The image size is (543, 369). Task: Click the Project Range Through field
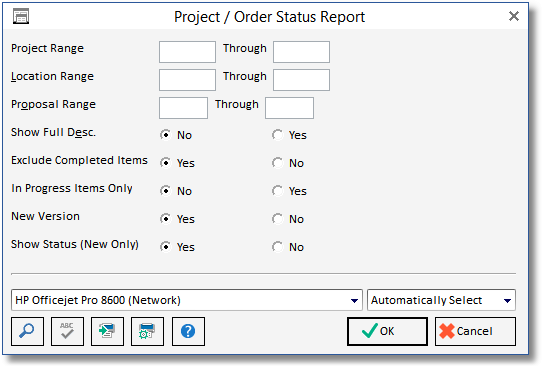coord(301,52)
